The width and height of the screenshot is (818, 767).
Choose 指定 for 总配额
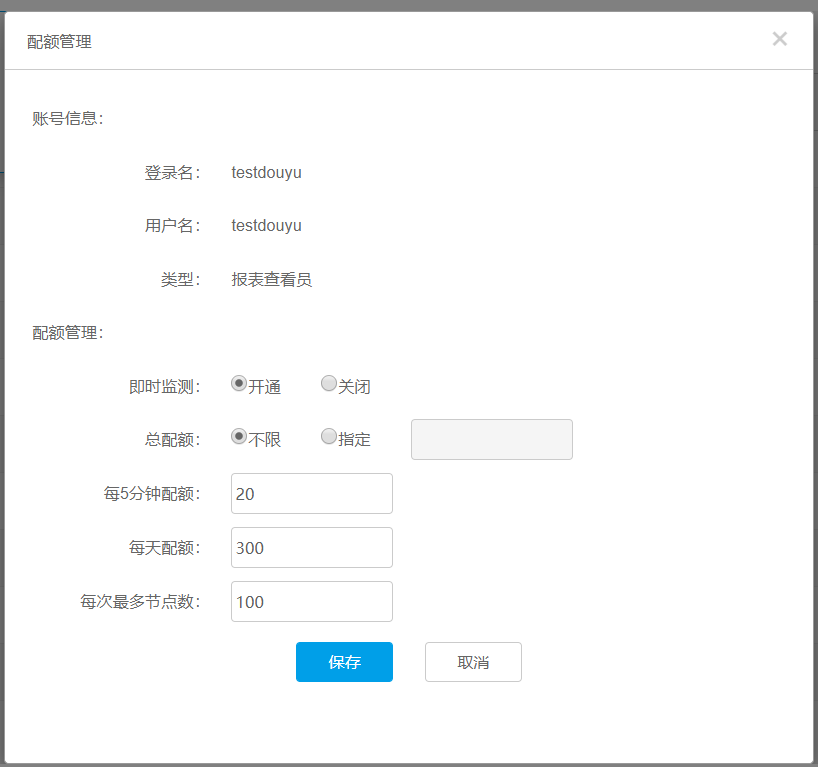click(329, 436)
